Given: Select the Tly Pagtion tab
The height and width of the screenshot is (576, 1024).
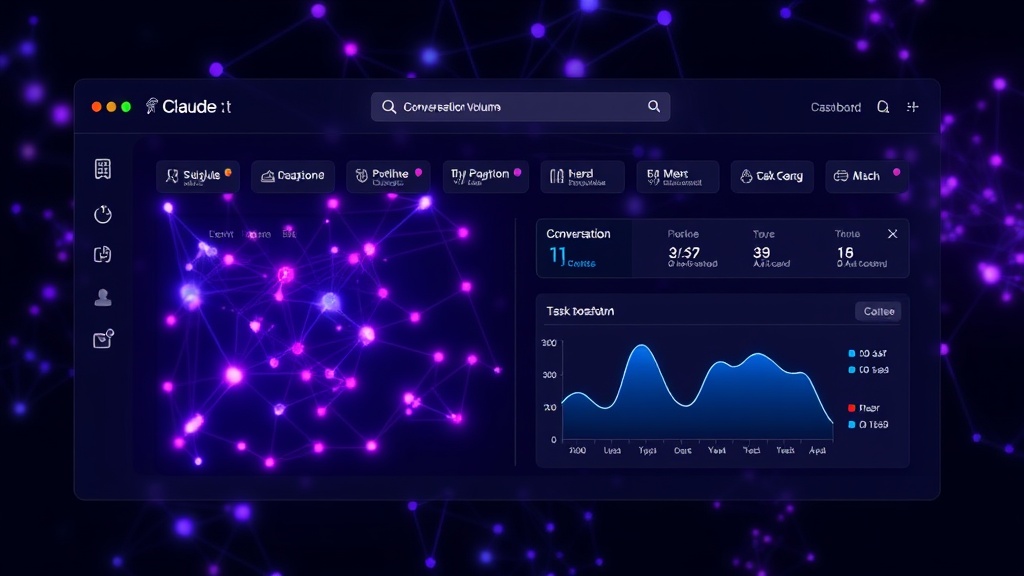Looking at the screenshot, I should (x=485, y=176).
